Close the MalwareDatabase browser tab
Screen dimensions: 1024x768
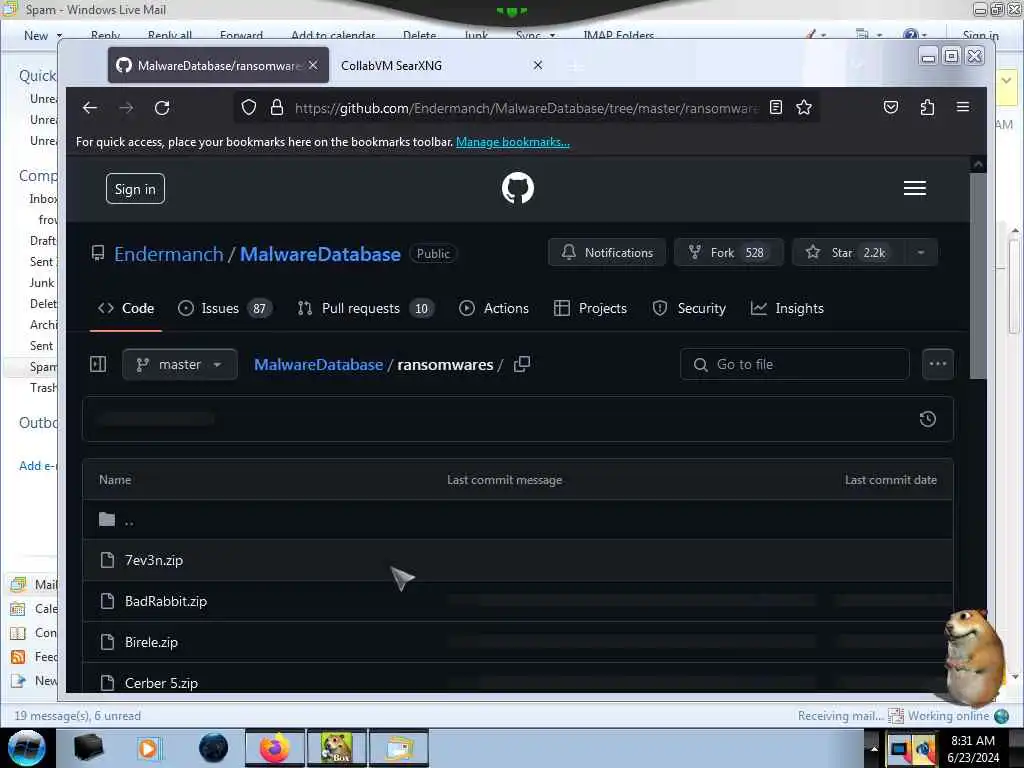[313, 65]
